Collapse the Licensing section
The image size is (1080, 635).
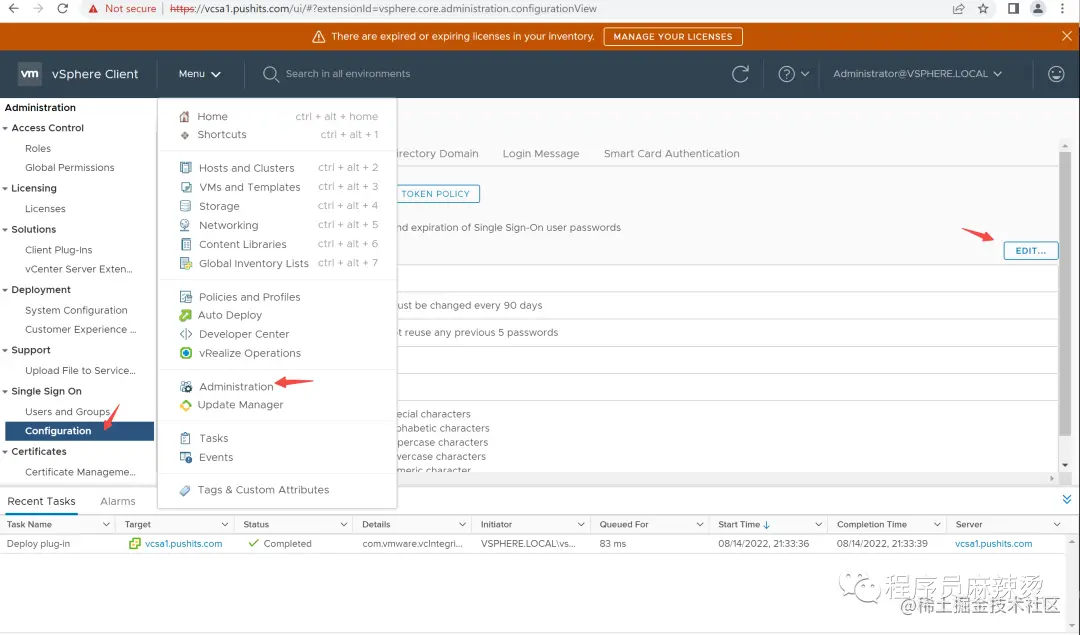click(x=6, y=189)
